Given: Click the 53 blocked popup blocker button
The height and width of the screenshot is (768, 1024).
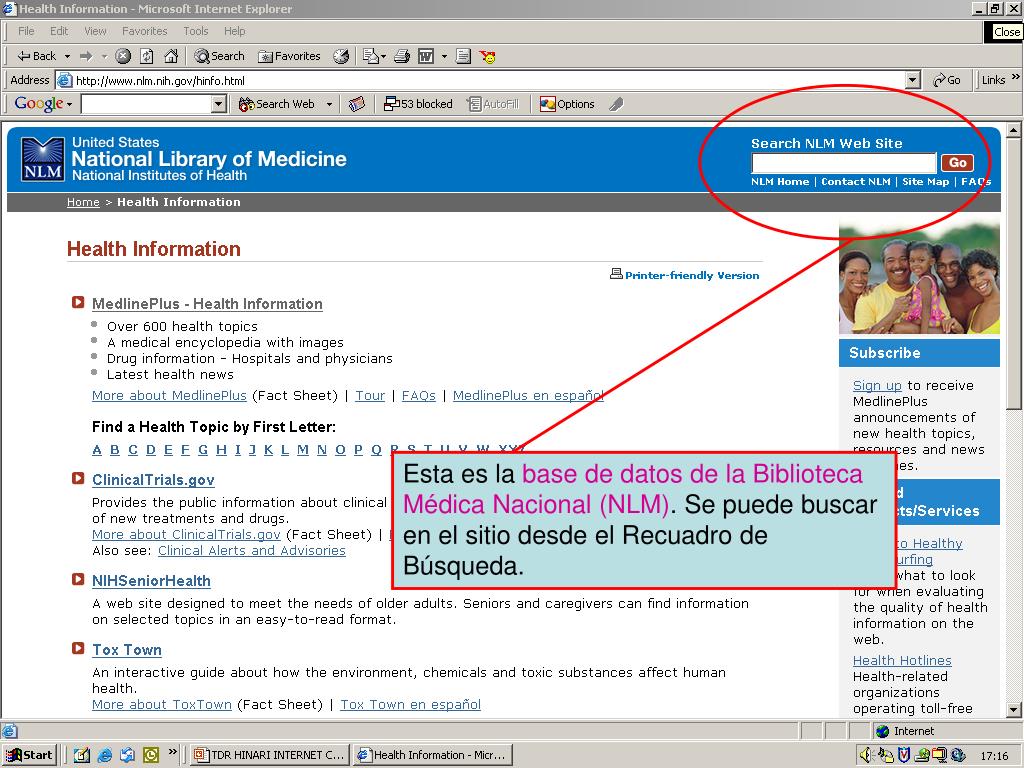Looking at the screenshot, I should click(x=418, y=104).
